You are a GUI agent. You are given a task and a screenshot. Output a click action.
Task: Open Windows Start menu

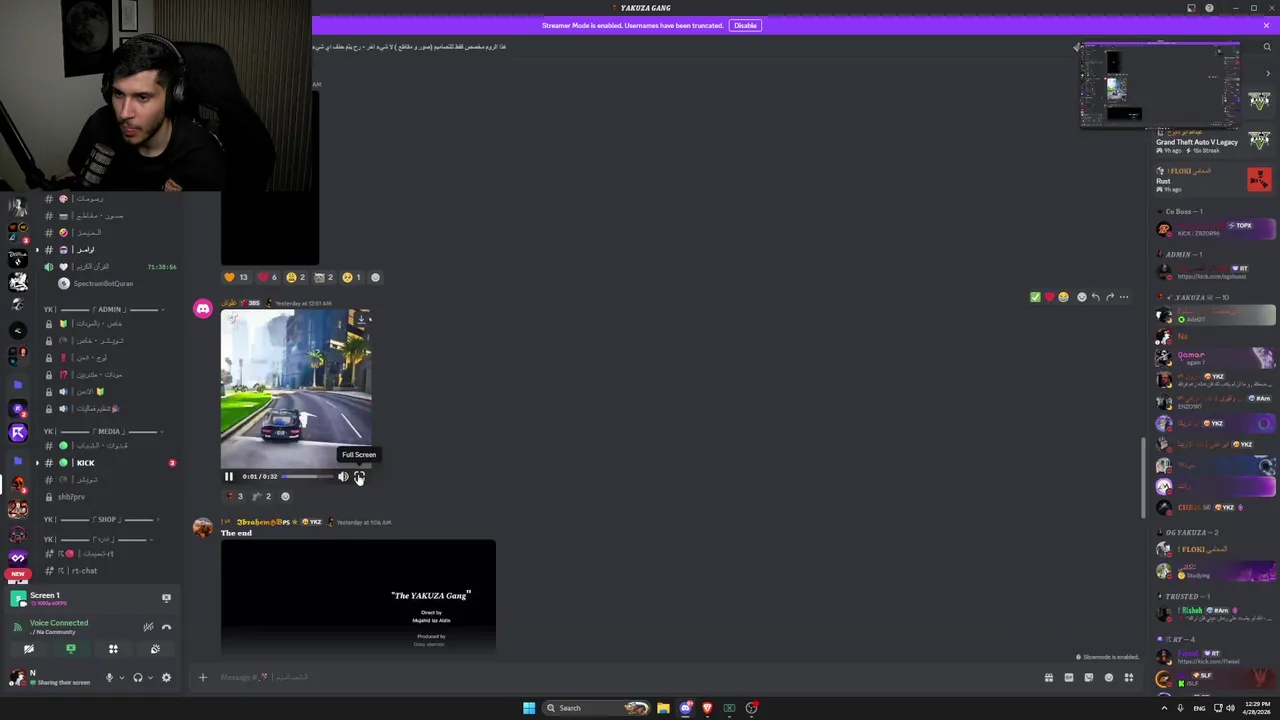pos(529,708)
